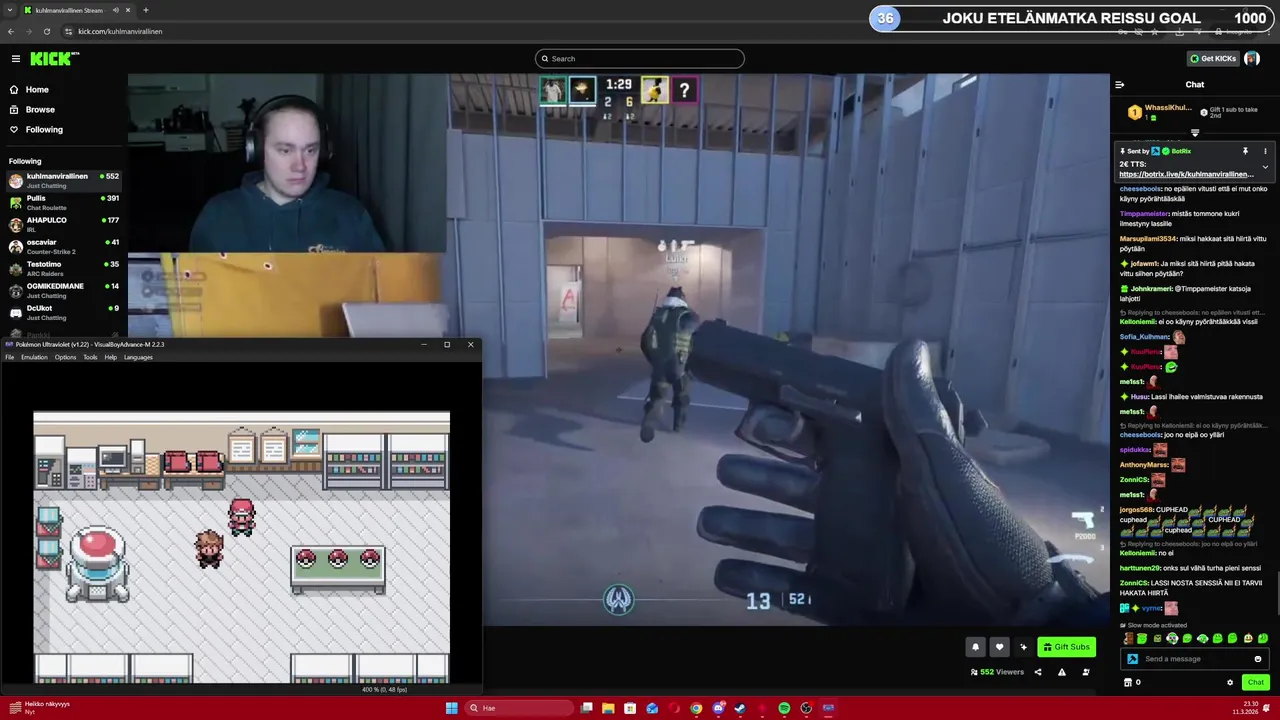Image resolution: width=1280 pixels, height=720 pixels.
Task: Open the user profile avatar menu
Action: (x=1252, y=59)
